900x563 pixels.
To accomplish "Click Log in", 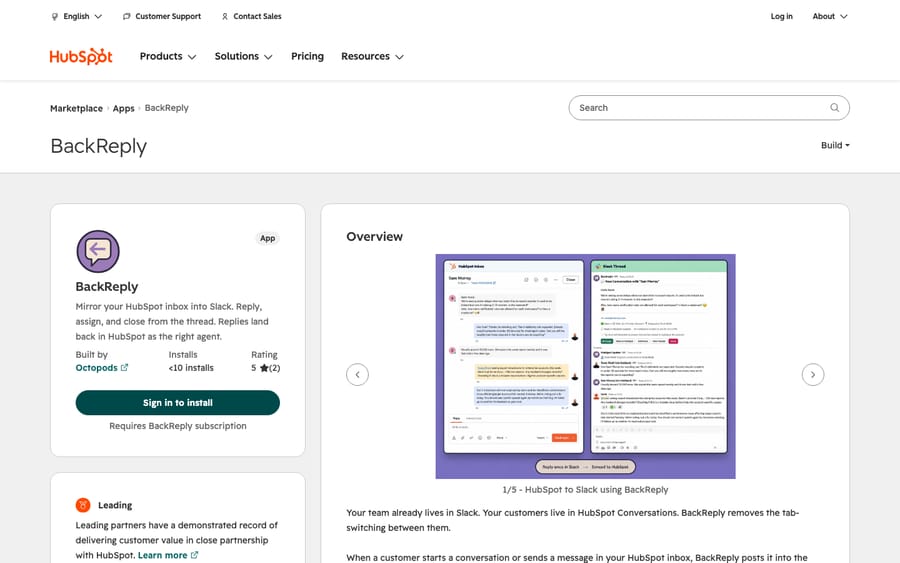I will click(x=781, y=16).
